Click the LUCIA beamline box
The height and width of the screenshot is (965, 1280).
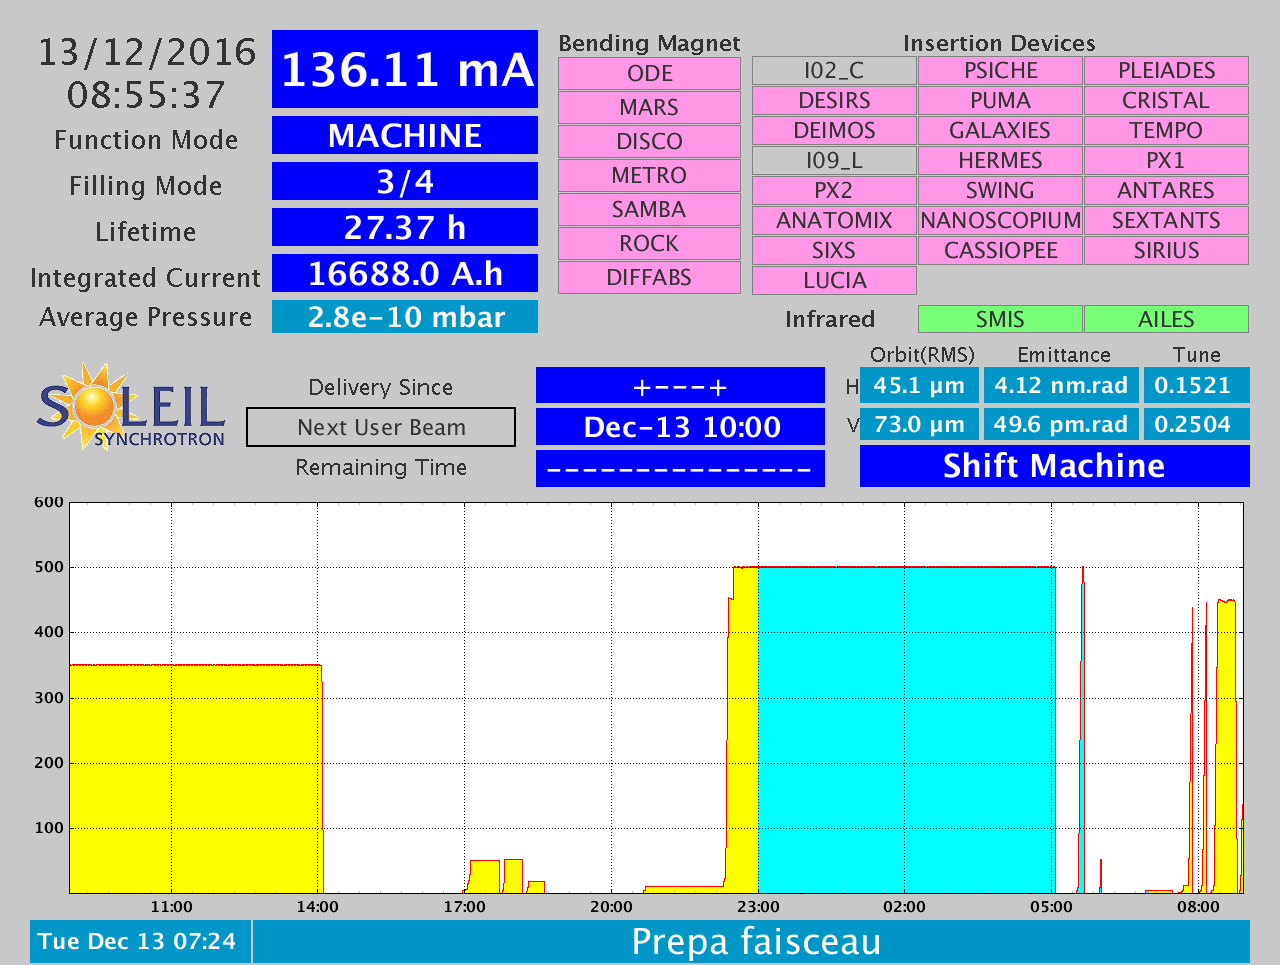834,280
